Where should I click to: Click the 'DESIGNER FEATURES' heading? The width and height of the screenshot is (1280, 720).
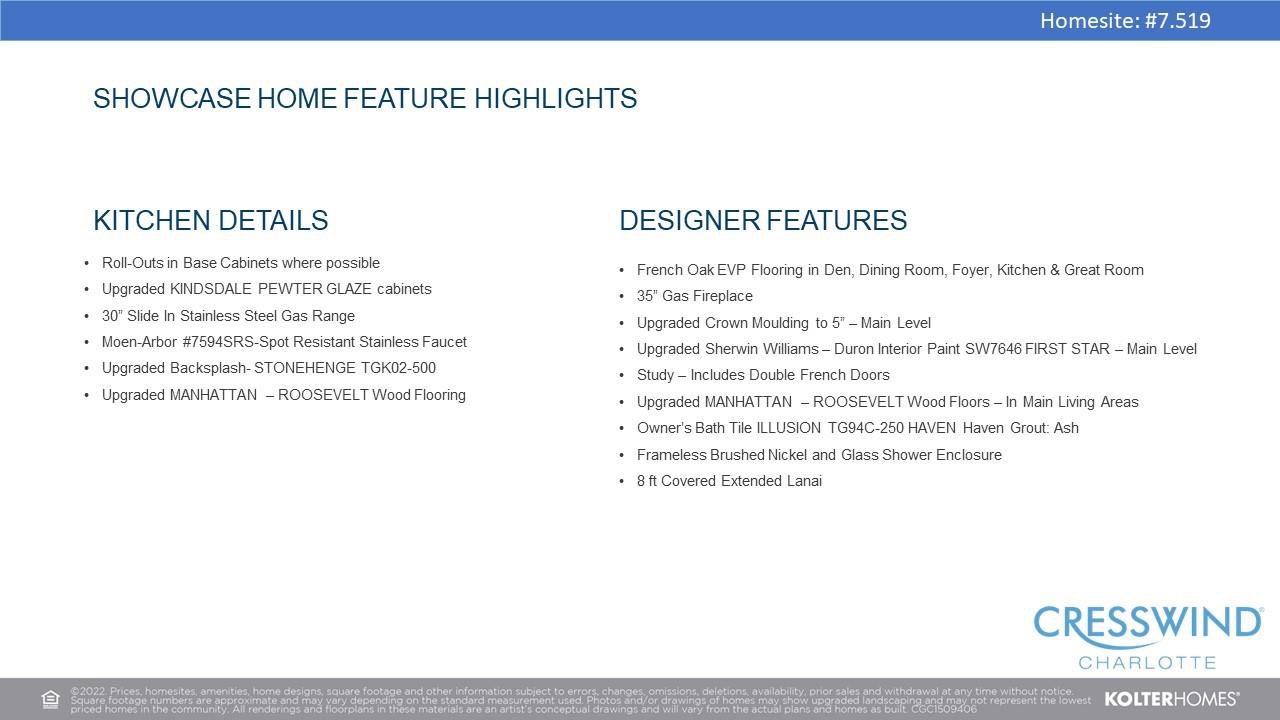click(x=763, y=220)
